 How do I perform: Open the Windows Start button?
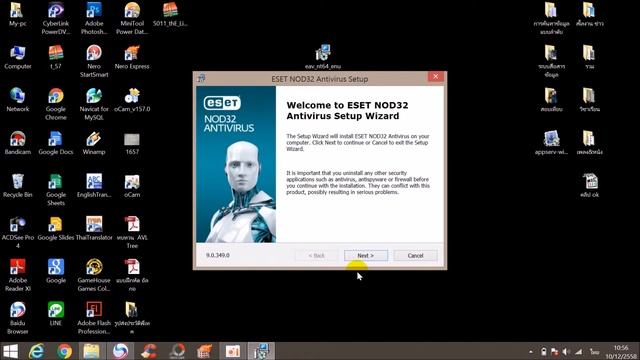pyautogui.click(x=10, y=351)
